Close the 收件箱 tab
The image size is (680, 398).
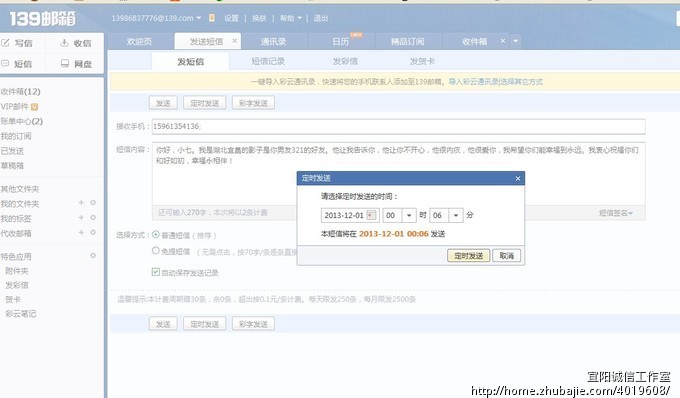(503, 41)
